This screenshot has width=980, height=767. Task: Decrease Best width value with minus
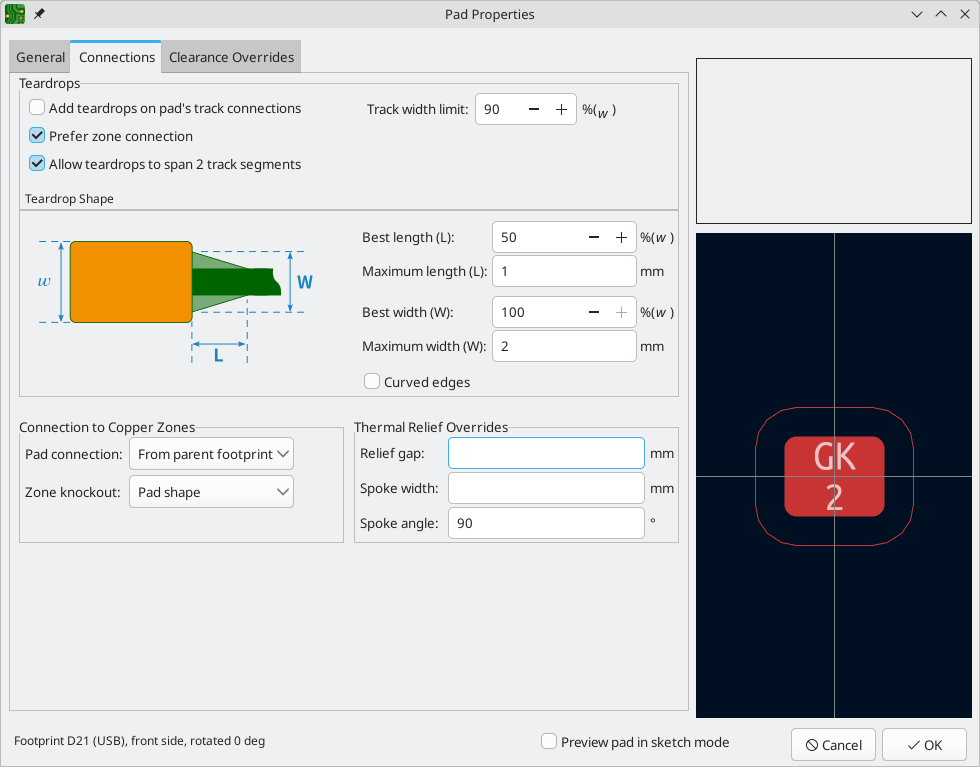[x=594, y=312]
